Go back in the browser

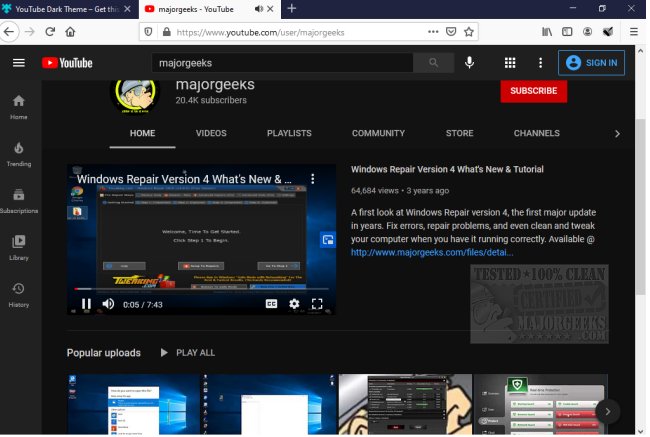coord(9,32)
